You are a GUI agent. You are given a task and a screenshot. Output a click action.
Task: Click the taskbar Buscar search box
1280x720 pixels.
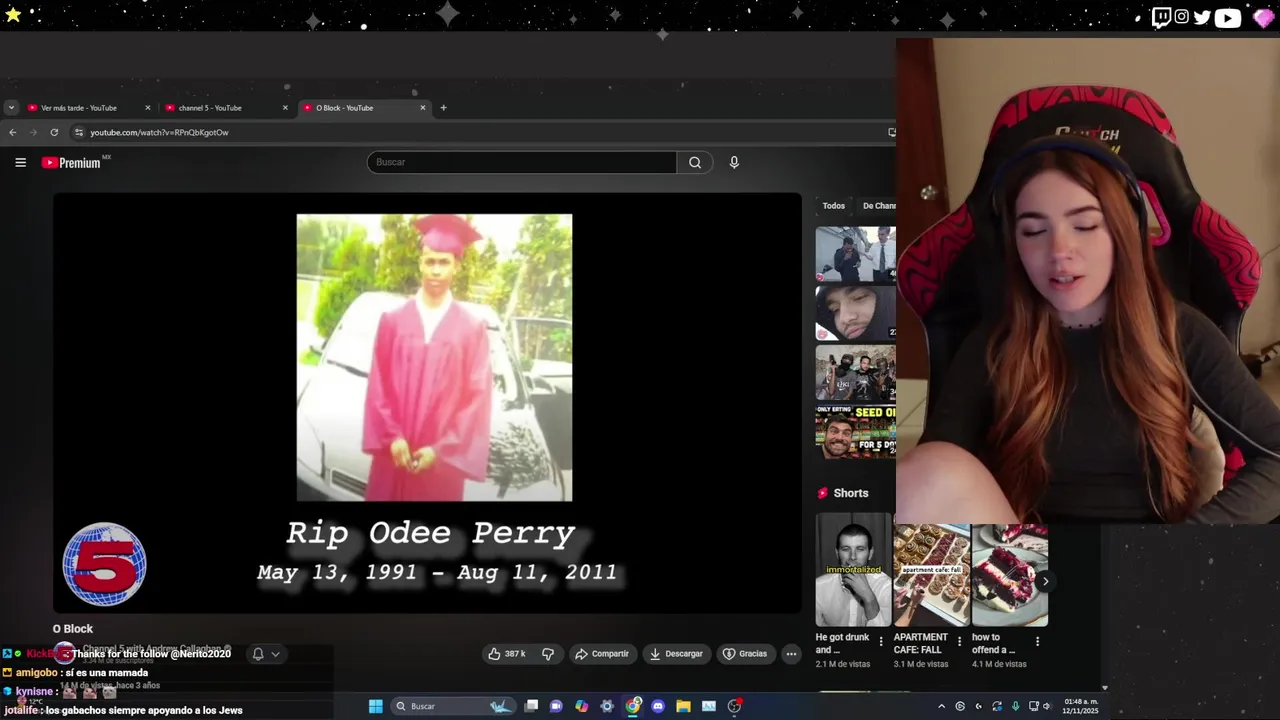pyautogui.click(x=453, y=706)
